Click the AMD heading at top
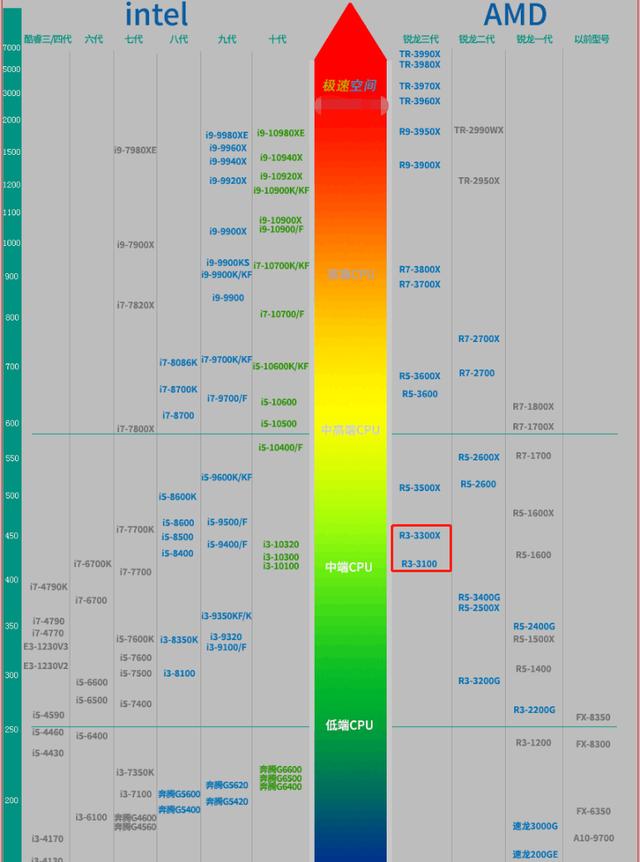640x862 pixels. (514, 15)
